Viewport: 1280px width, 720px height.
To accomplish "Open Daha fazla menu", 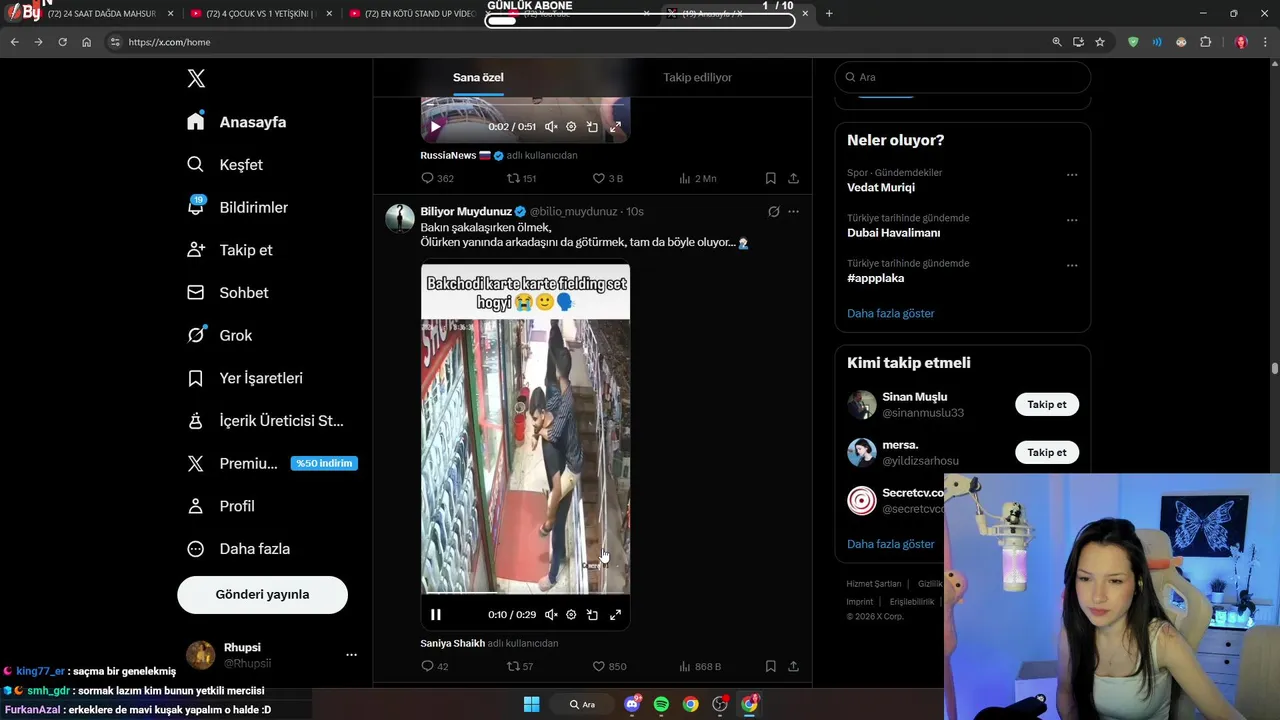I will [239, 549].
